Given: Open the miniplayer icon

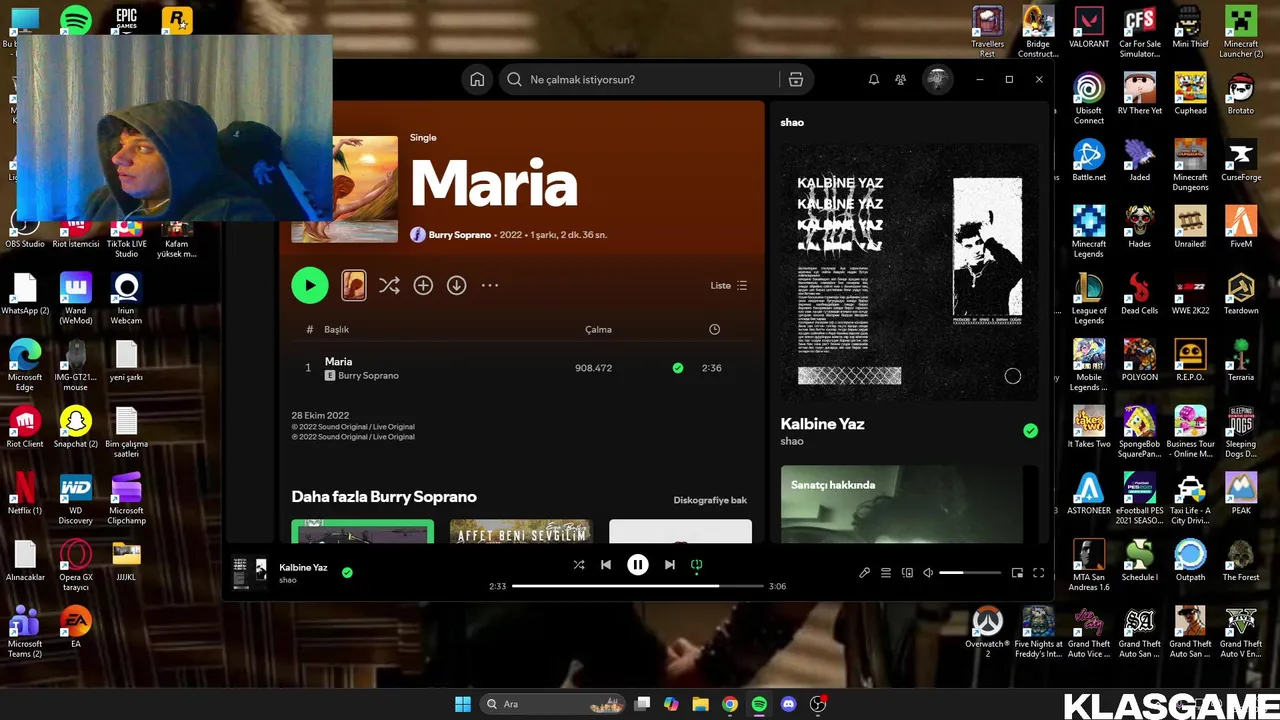Looking at the screenshot, I should [x=1017, y=573].
